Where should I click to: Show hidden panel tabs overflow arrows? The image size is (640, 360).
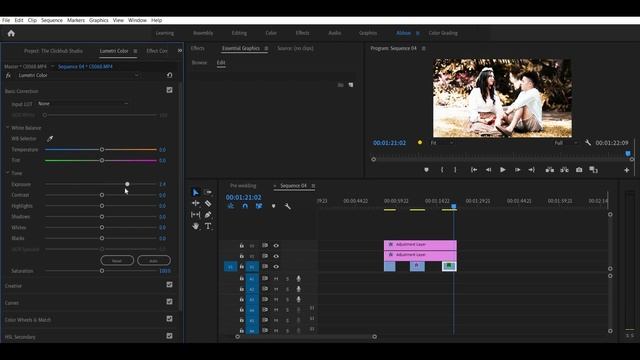click(x=180, y=51)
